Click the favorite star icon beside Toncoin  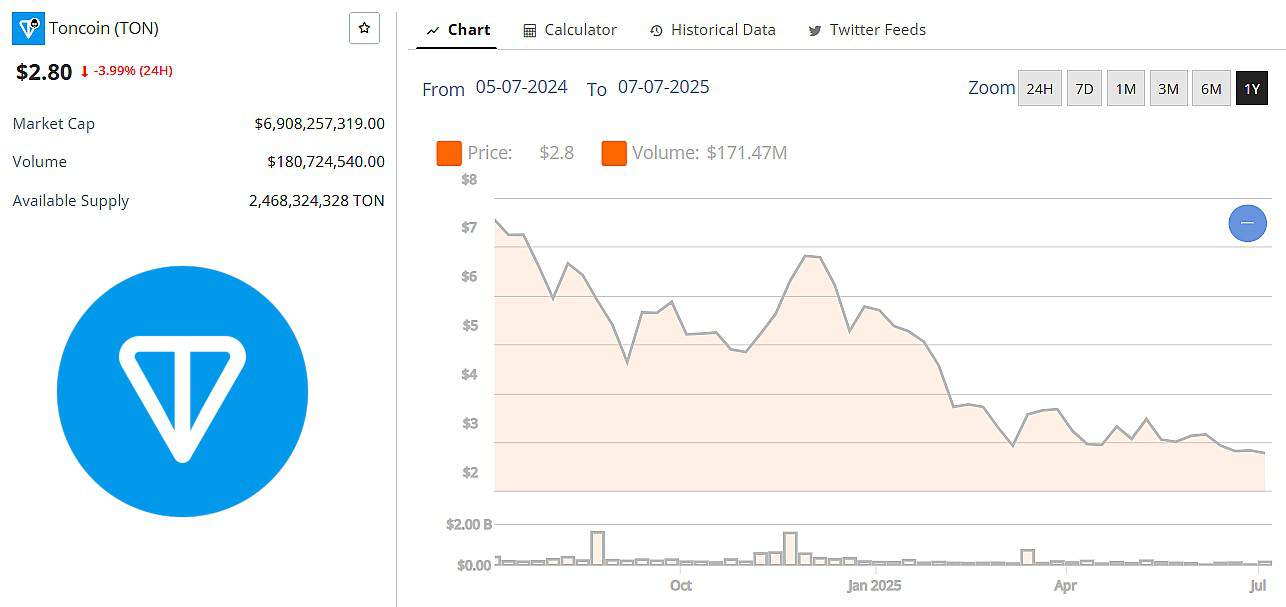click(364, 28)
